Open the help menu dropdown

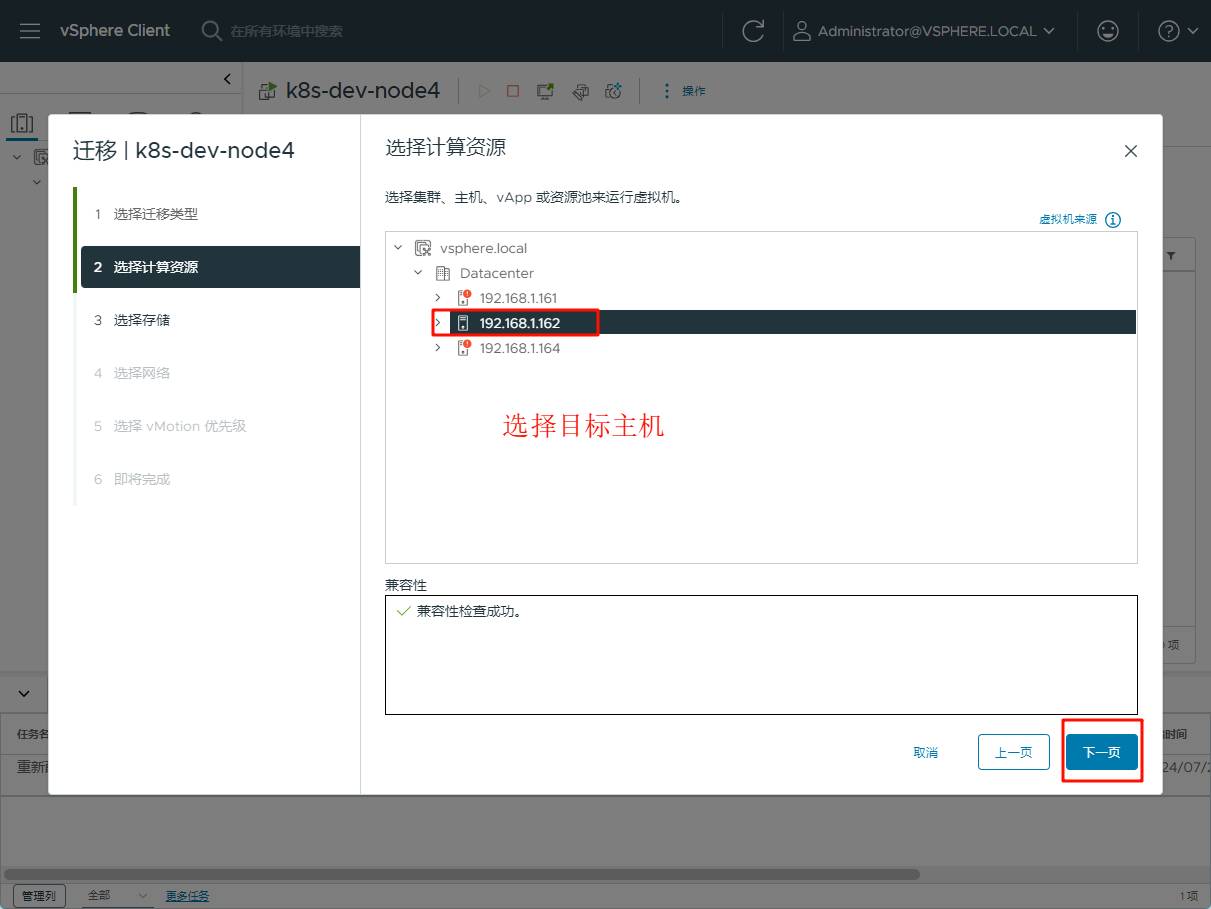(x=1177, y=31)
